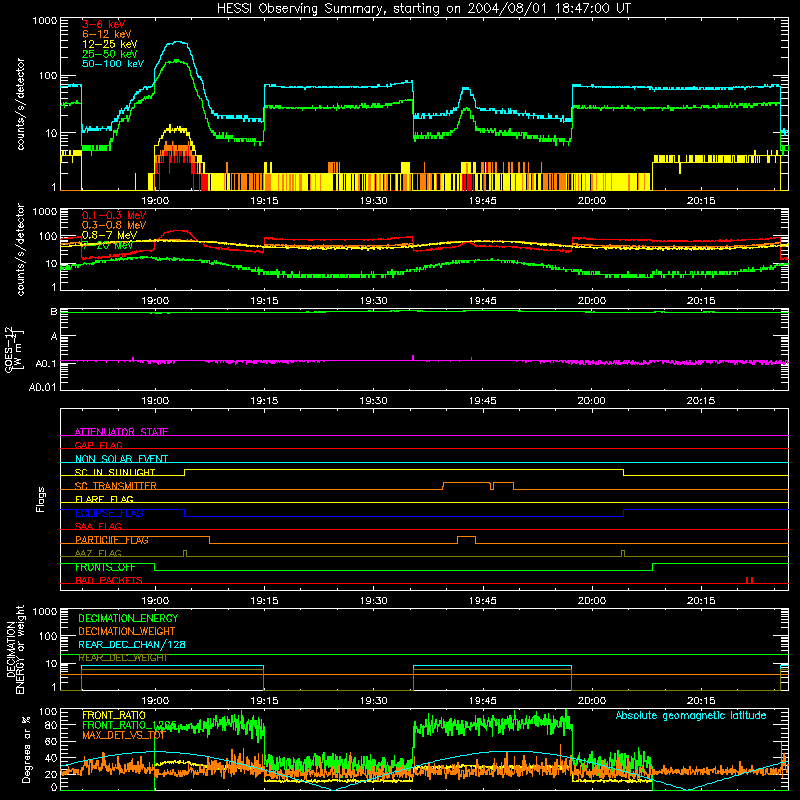Viewport: 800px width, 800px height.
Task: Select the DECIMATION_ENERGY legend label
Action: 128,618
